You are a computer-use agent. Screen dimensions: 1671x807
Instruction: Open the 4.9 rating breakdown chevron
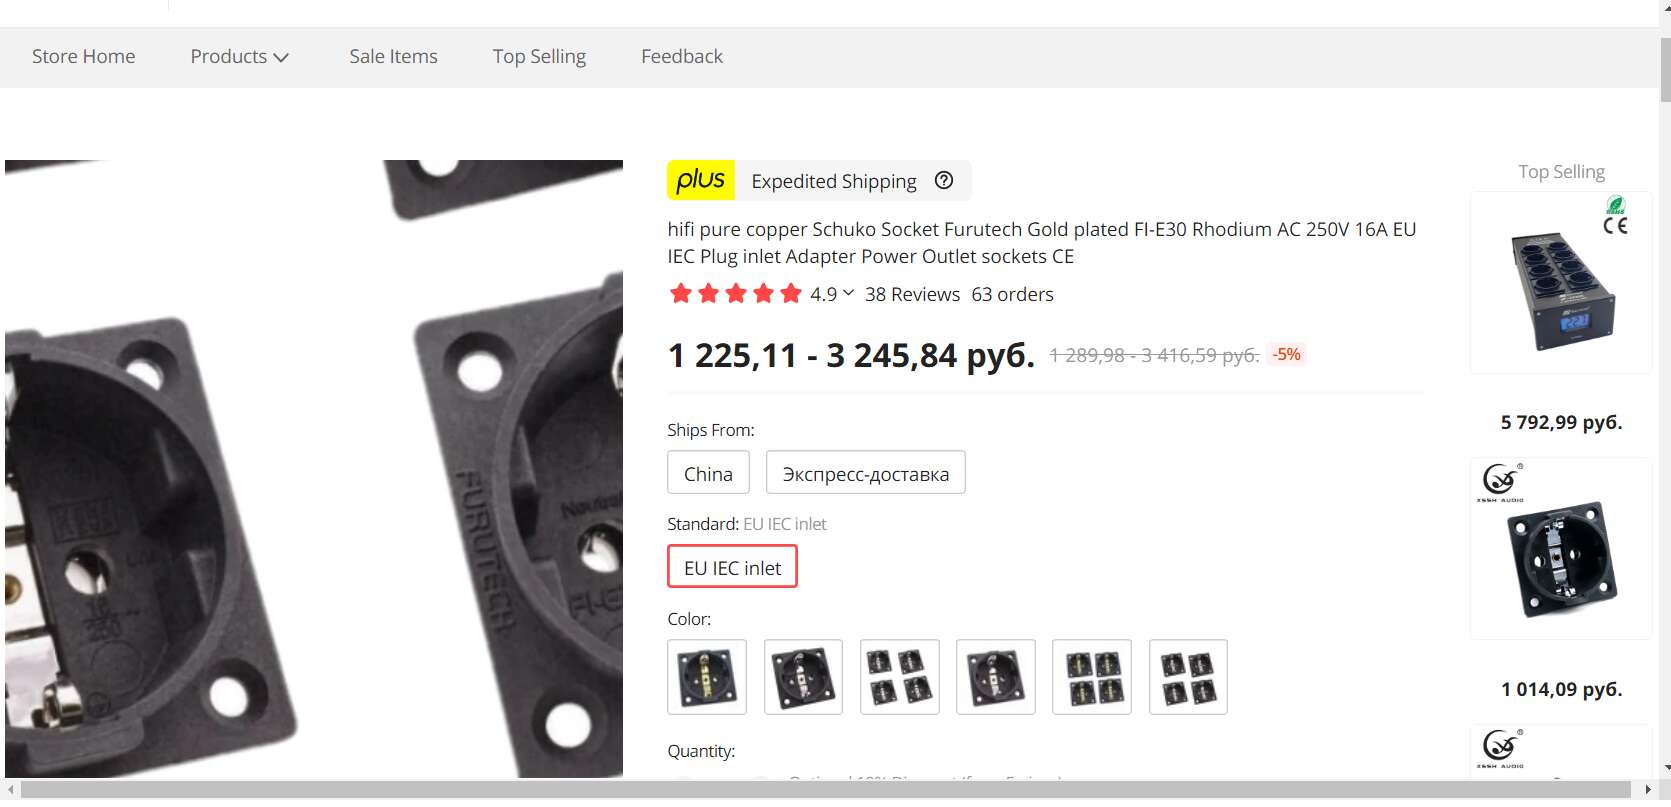(849, 293)
